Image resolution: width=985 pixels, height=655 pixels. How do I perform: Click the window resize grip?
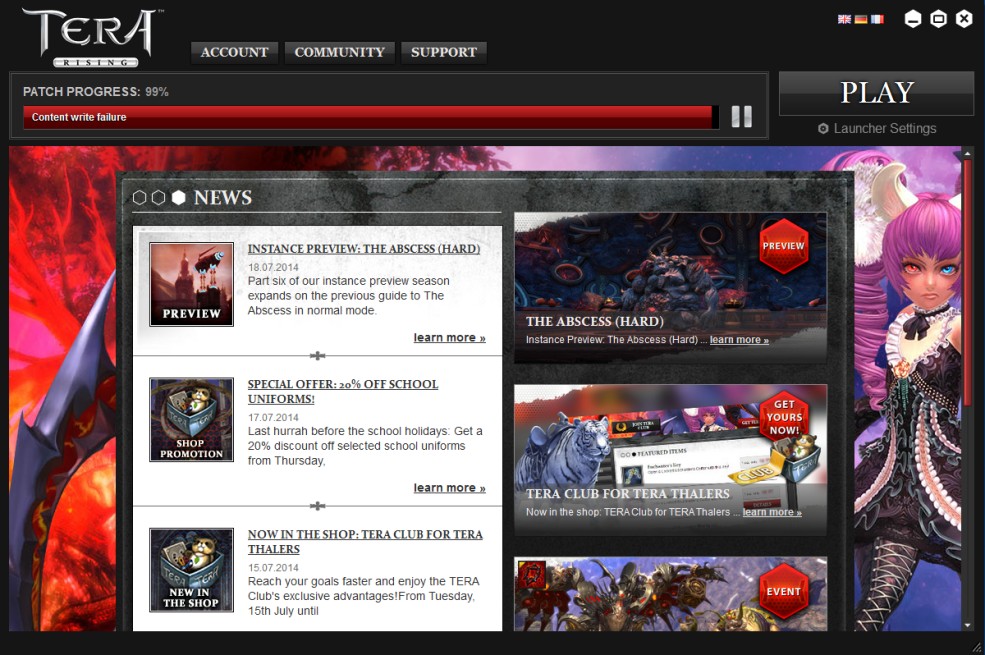coord(977,647)
